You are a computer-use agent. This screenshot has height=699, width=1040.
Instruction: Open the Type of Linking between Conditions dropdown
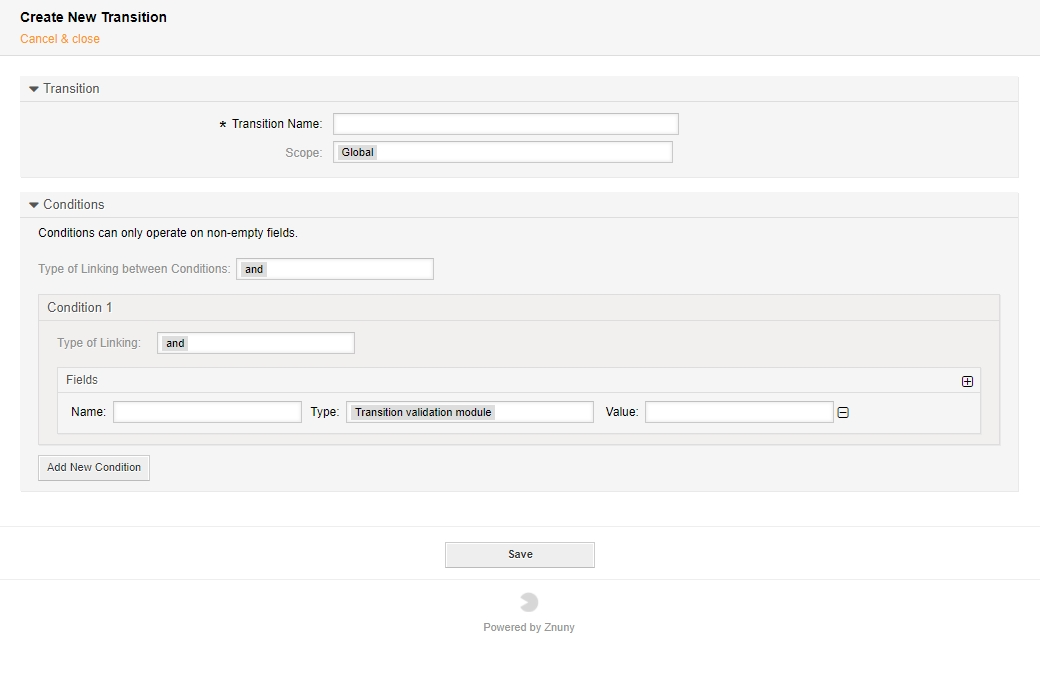(x=335, y=268)
